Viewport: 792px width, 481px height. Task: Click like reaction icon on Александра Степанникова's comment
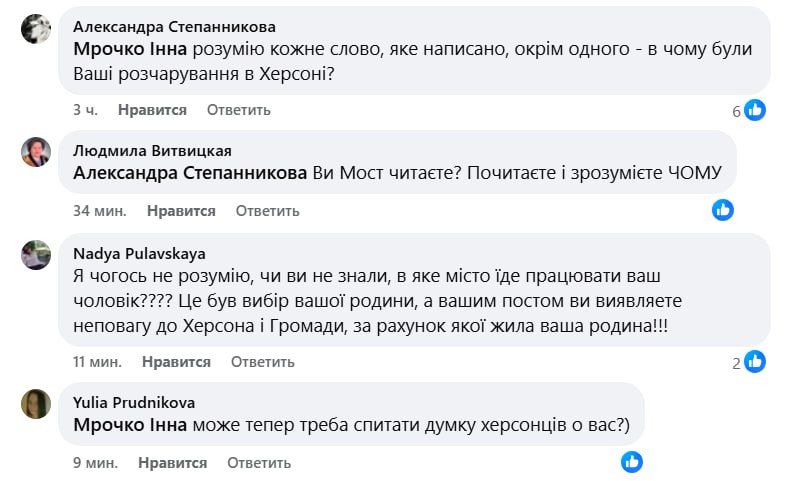click(755, 110)
